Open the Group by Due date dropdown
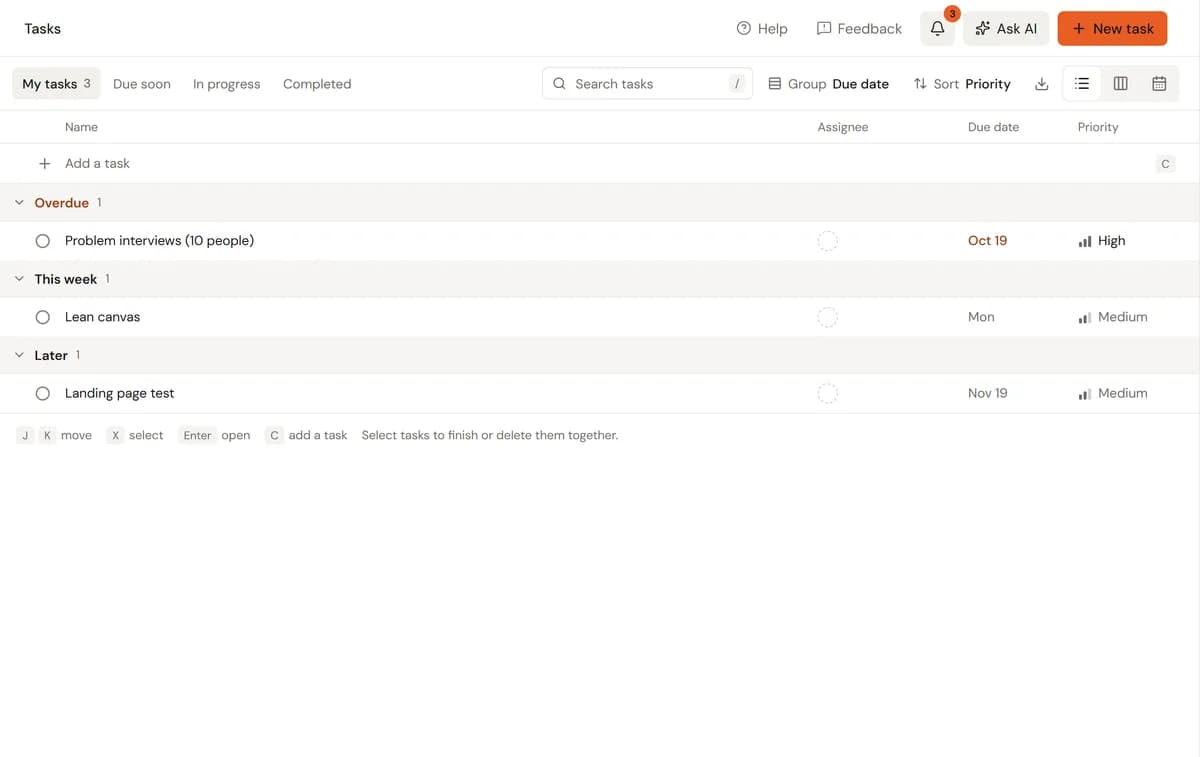The image size is (1200, 757). (828, 84)
